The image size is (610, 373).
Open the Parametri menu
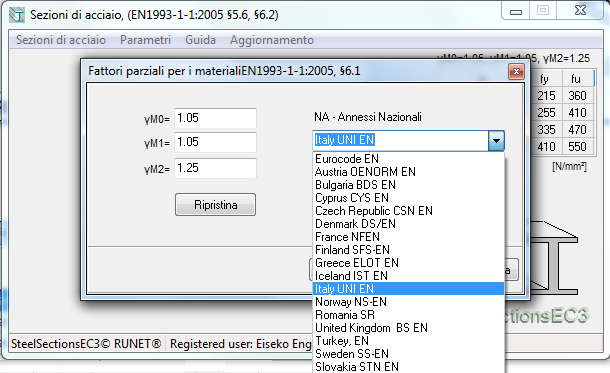145,40
